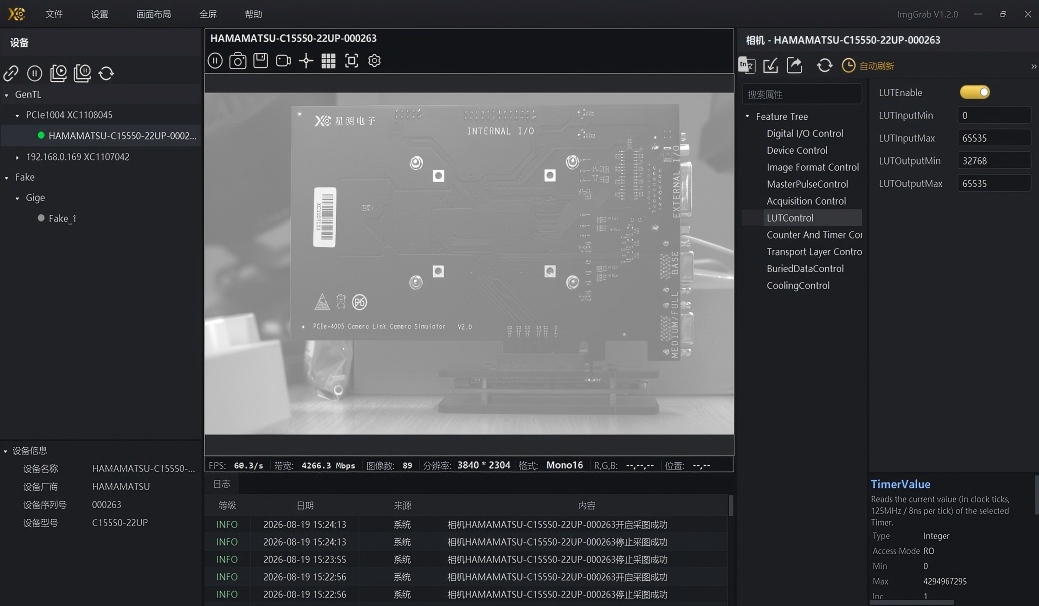Select the 日志 log tab
The image size is (1039, 606).
pyautogui.click(x=221, y=484)
